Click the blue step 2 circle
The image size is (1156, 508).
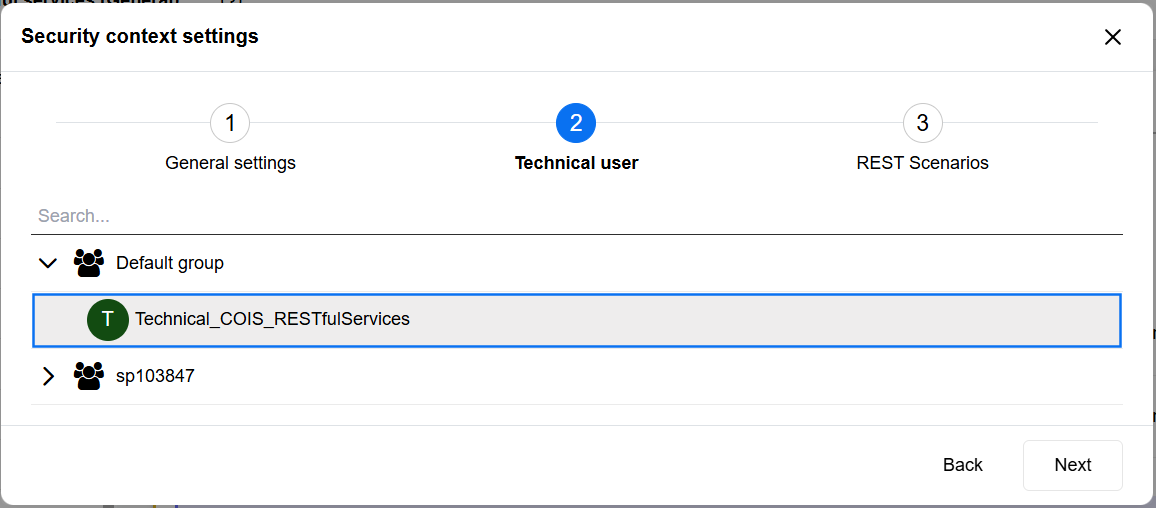[x=576, y=123]
